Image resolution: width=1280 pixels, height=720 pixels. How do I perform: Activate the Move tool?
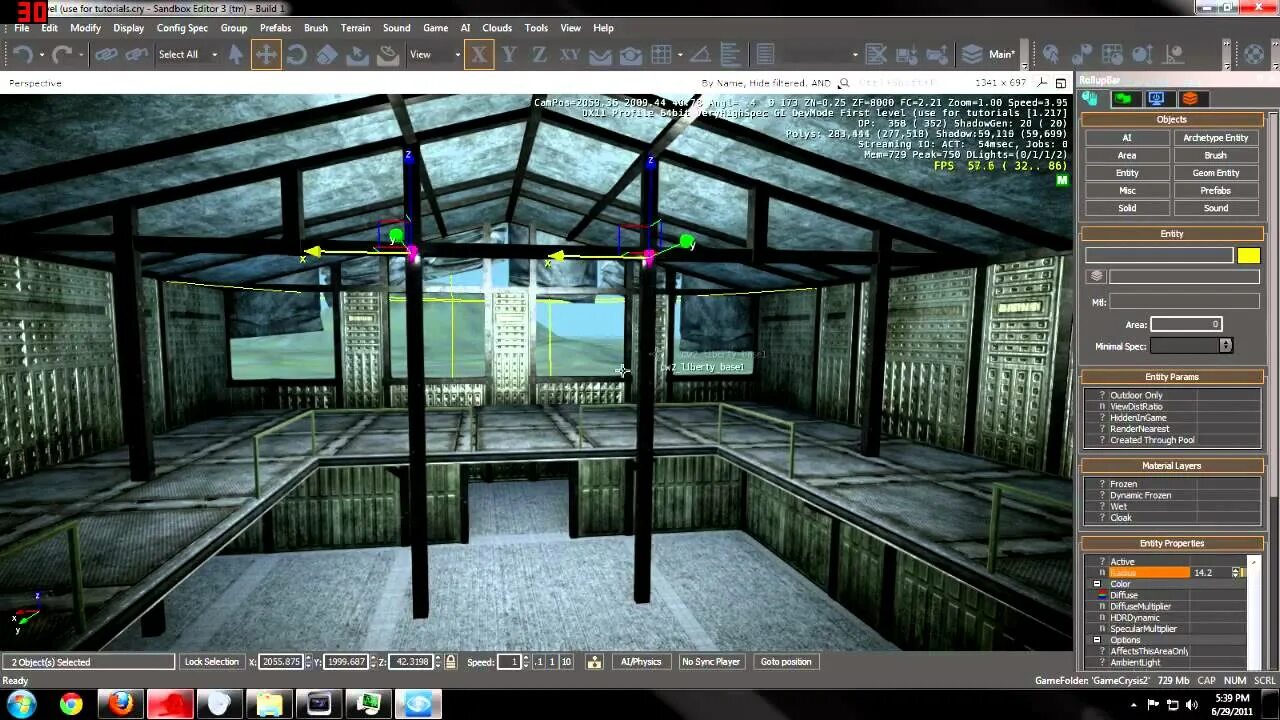pos(266,54)
